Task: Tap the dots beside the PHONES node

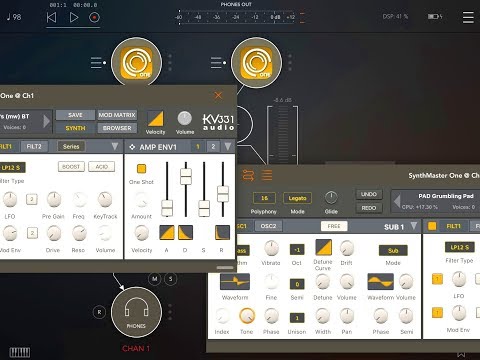Action: pyautogui.click(x=170, y=312)
